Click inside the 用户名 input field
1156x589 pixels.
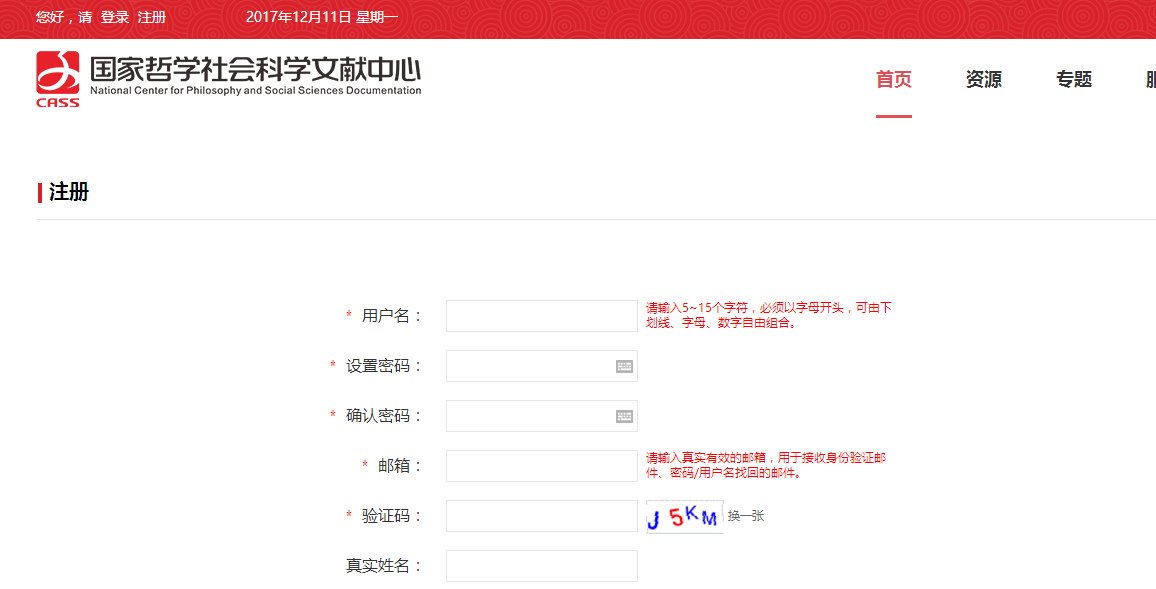coord(540,315)
